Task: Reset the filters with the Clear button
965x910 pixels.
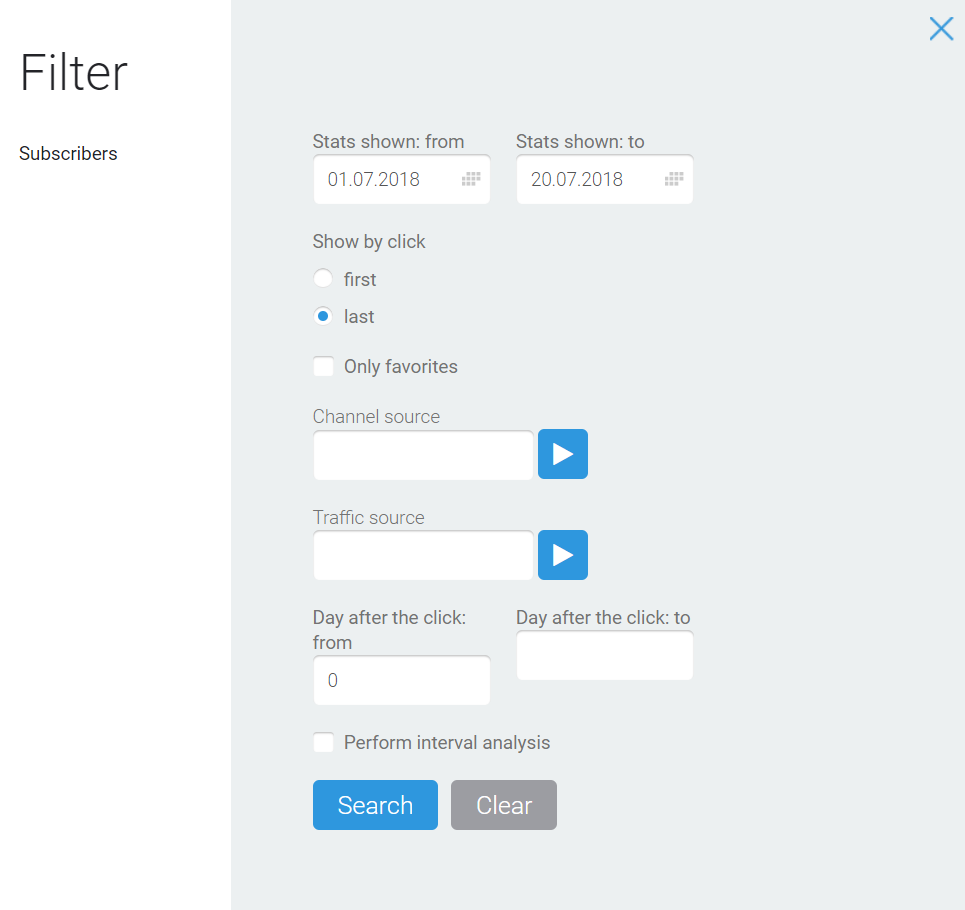Action: (x=504, y=805)
